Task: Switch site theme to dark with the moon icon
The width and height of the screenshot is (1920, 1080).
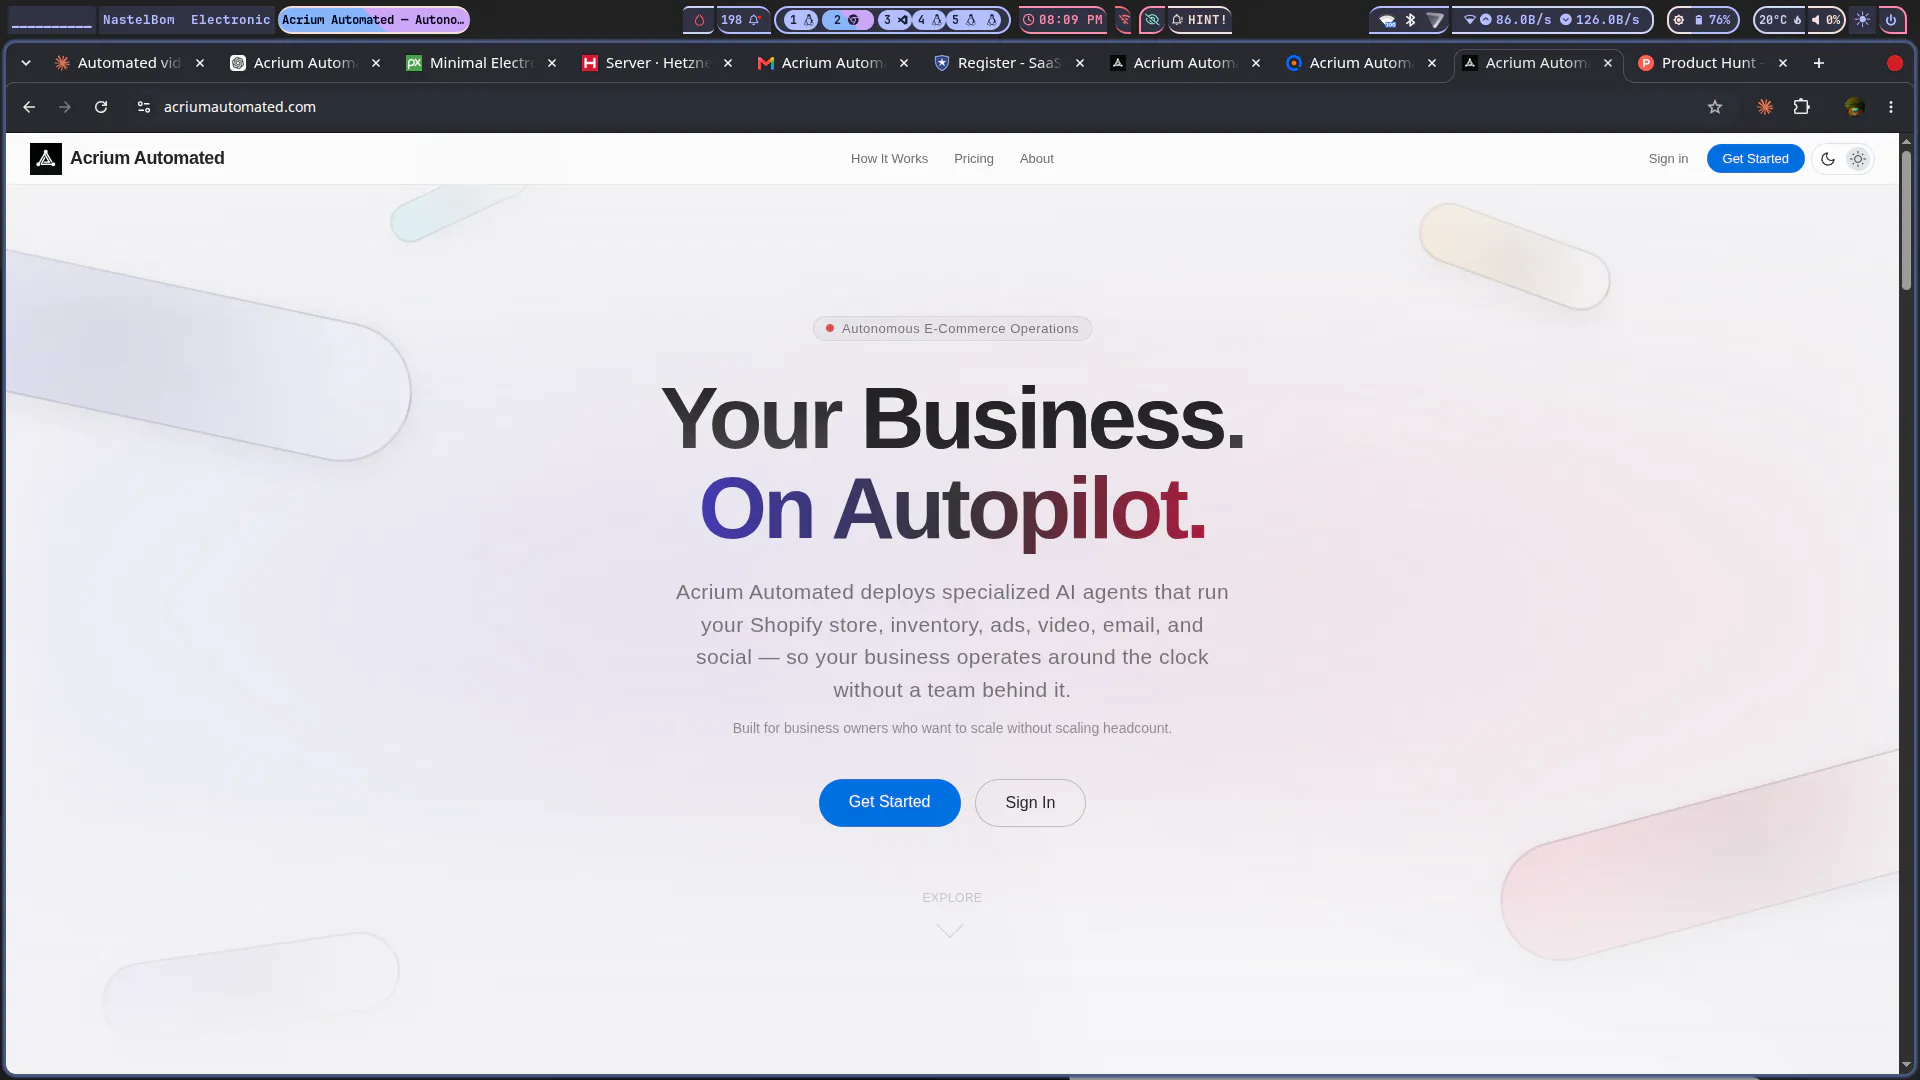Action: (1828, 159)
